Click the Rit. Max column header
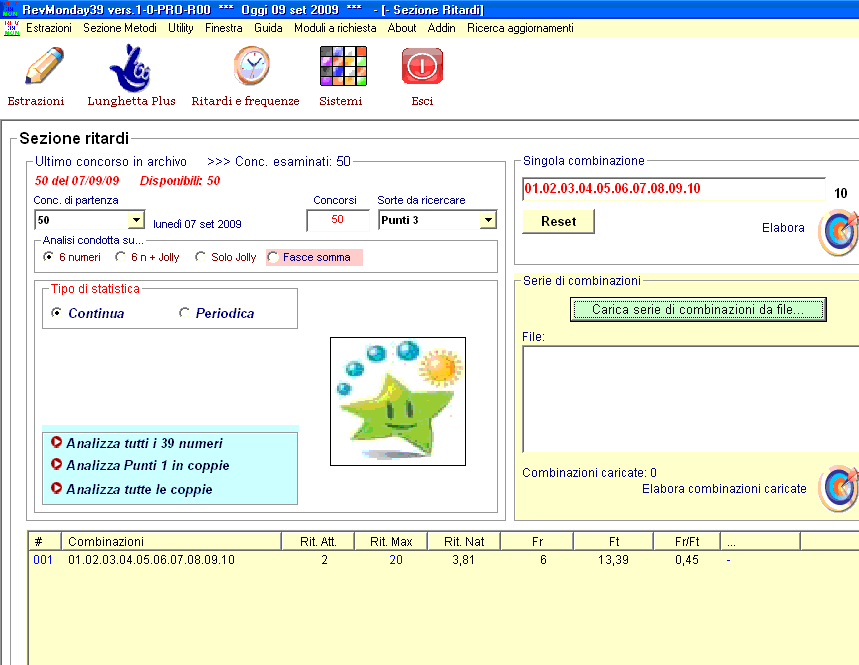The height and width of the screenshot is (665, 859). coord(391,542)
